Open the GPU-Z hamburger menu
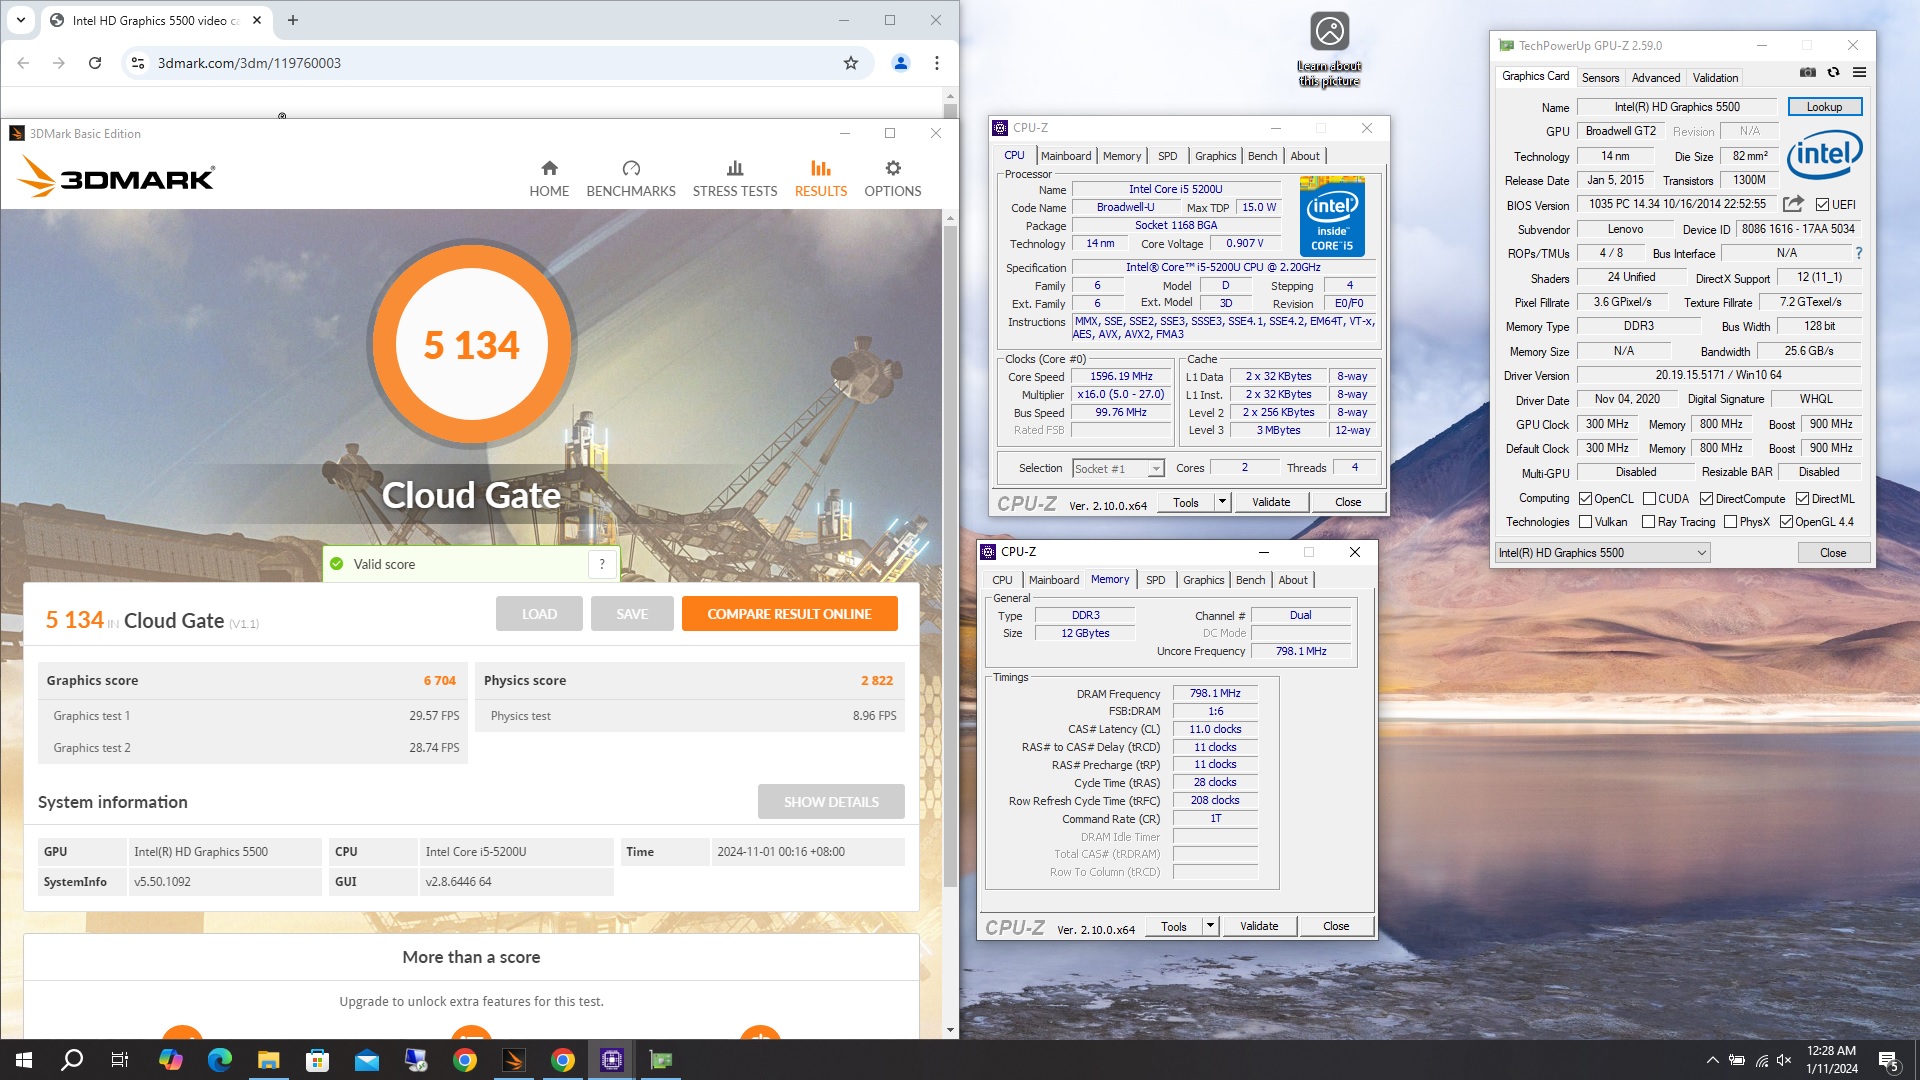 pyautogui.click(x=1859, y=72)
